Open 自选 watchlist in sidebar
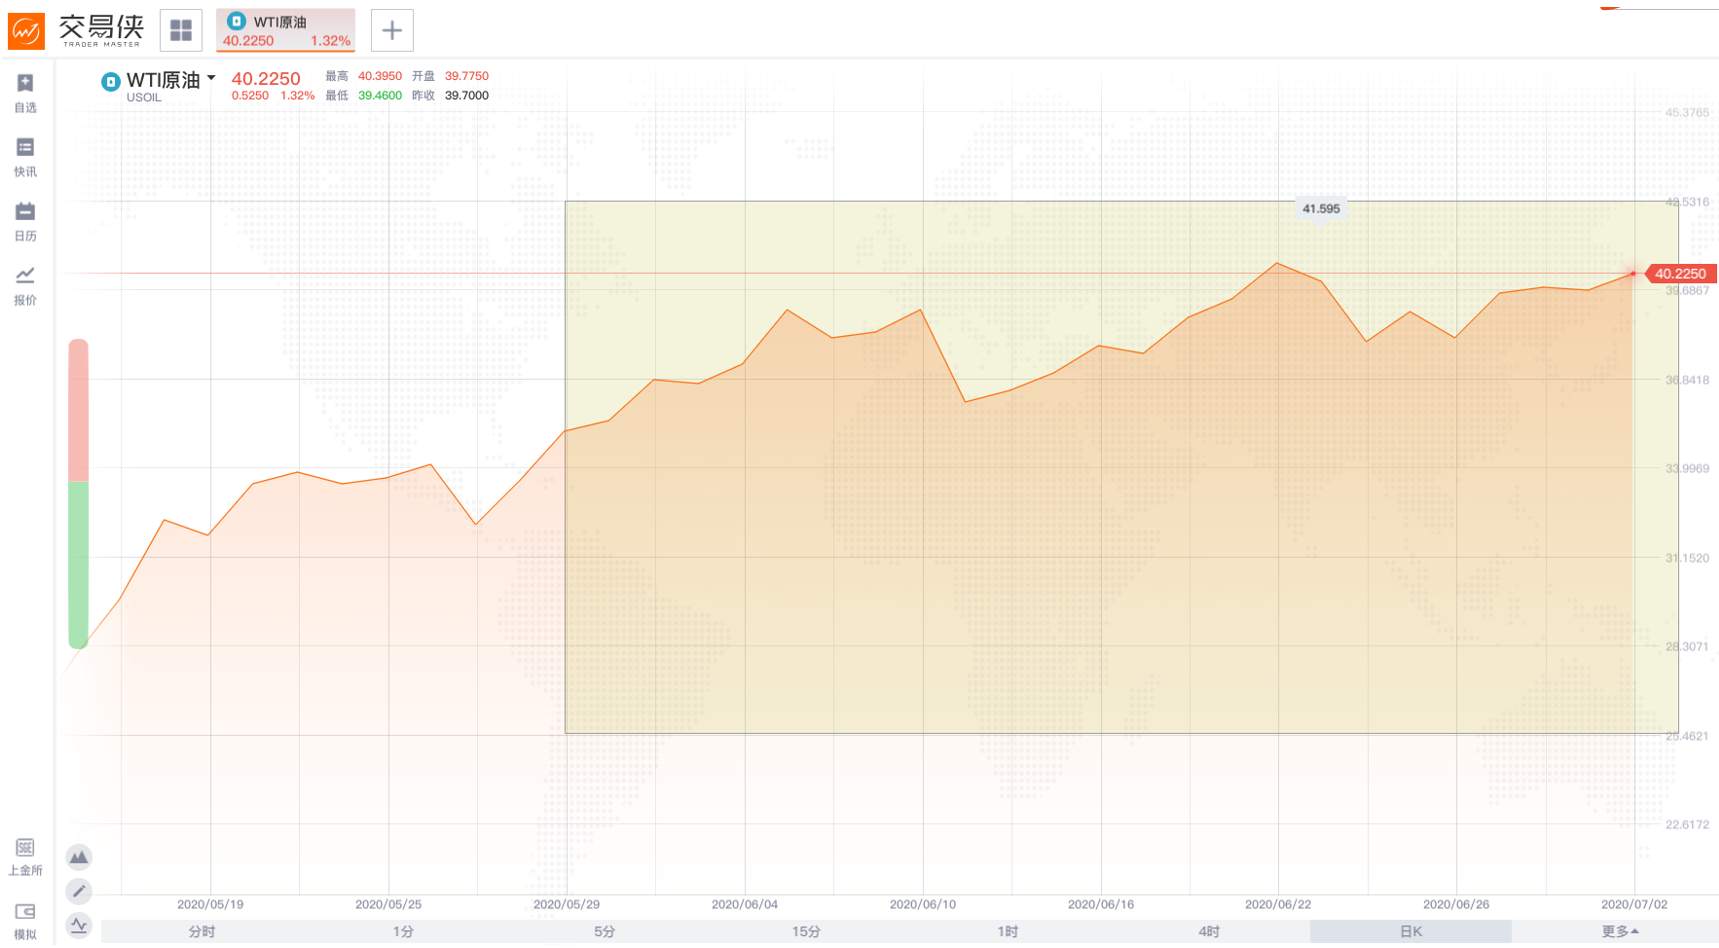Screen dimensions: 1719x948 [x=25, y=93]
